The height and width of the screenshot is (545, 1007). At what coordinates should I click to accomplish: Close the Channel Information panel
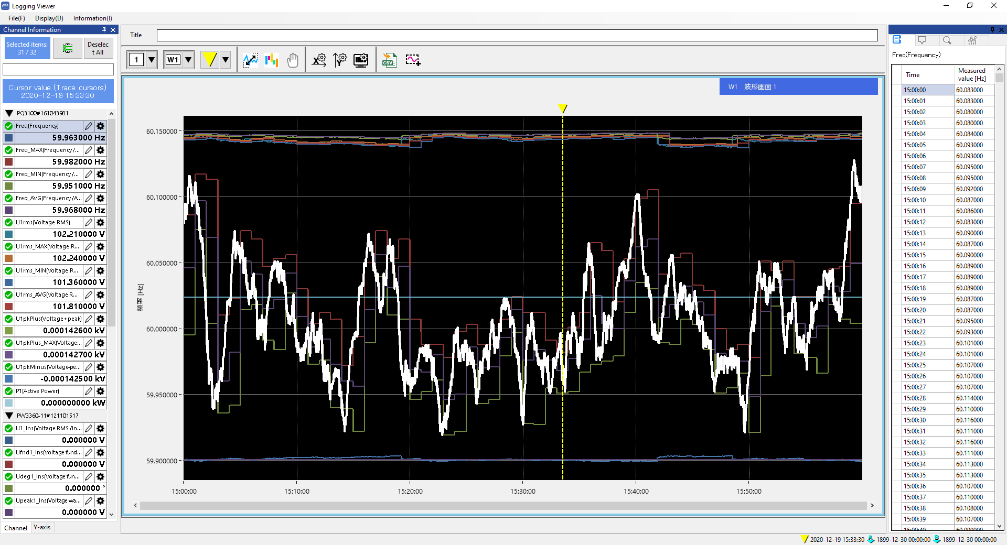click(x=113, y=30)
